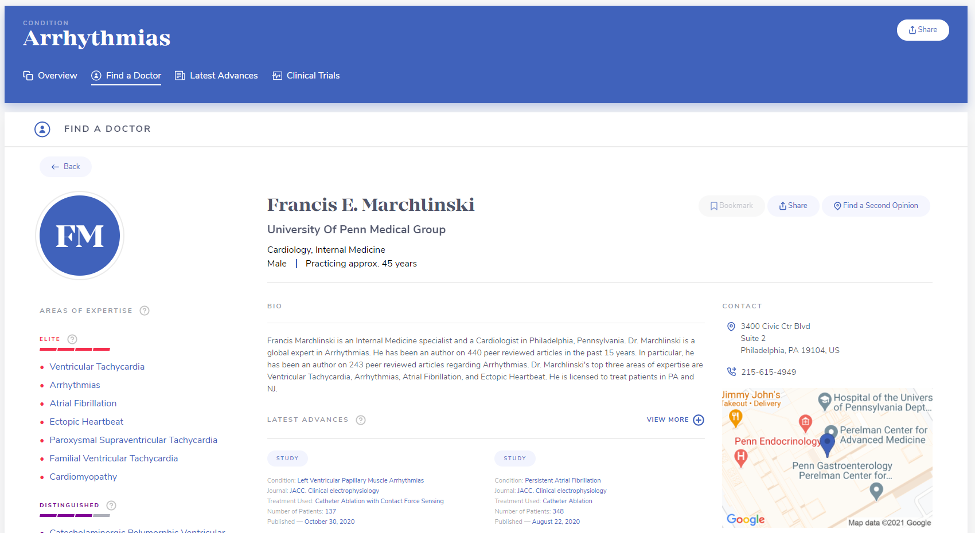
Task: Click Paroxysmal Supraventricular Tachycardia link
Action: point(133,440)
